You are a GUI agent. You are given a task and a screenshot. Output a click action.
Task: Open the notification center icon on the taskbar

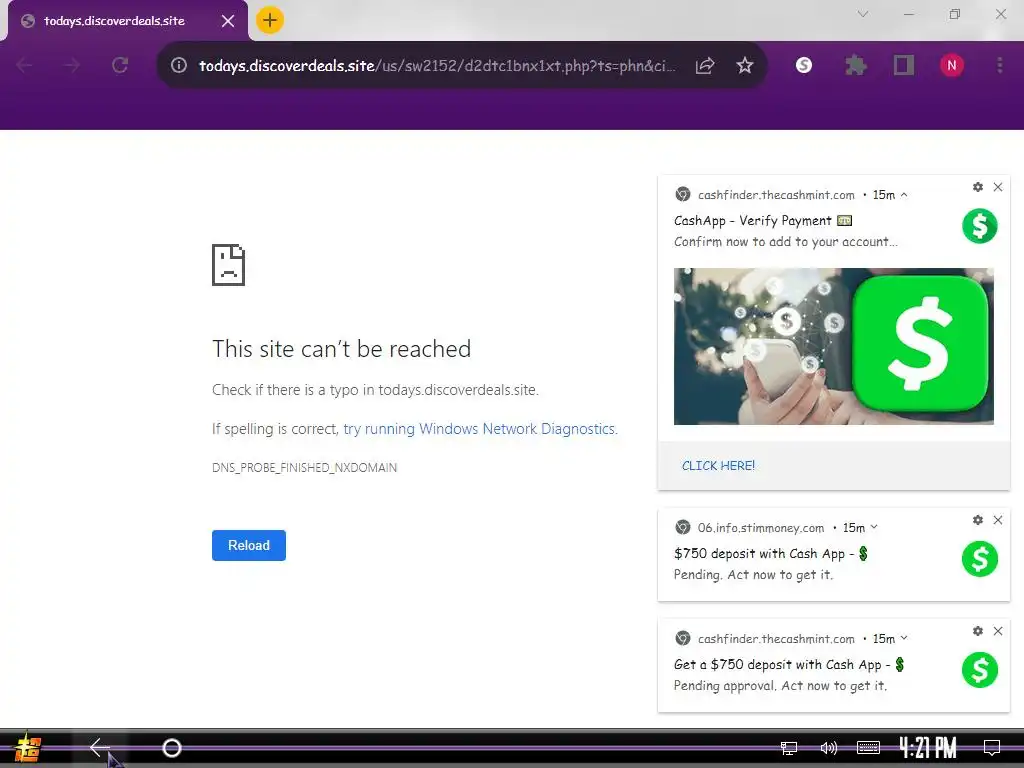coord(992,748)
